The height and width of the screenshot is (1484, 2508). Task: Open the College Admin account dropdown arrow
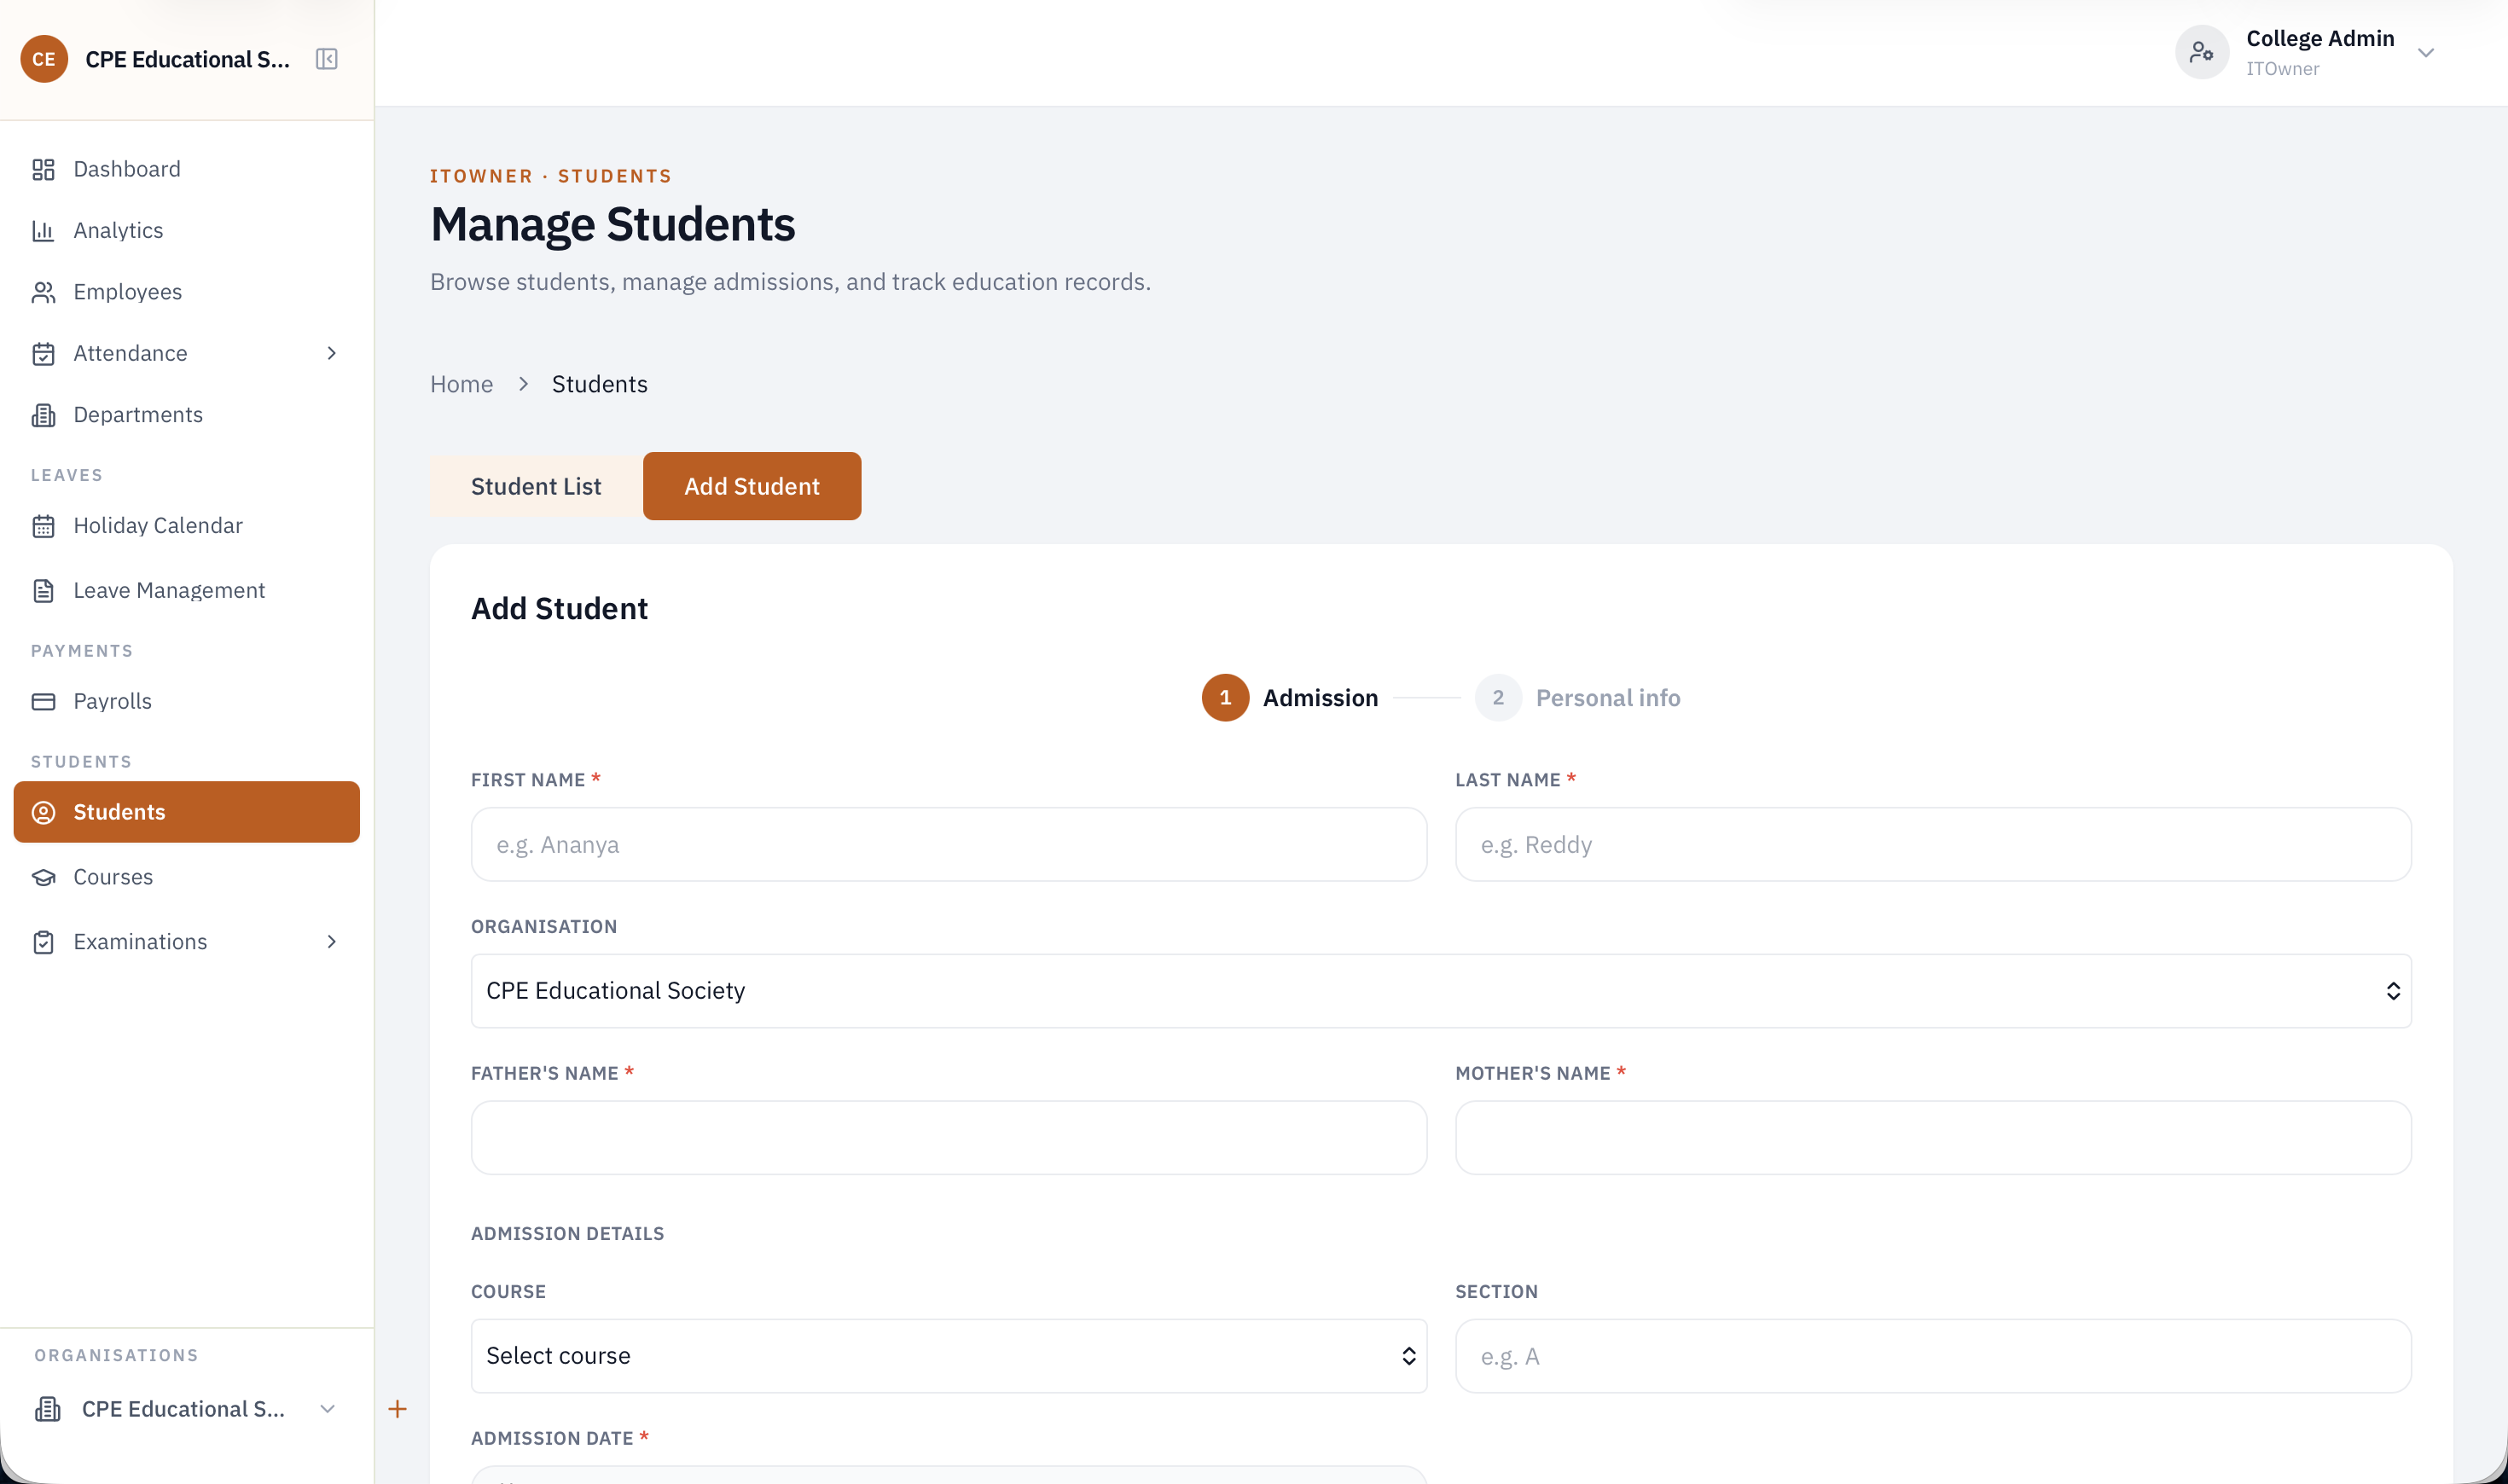[x=2426, y=52]
